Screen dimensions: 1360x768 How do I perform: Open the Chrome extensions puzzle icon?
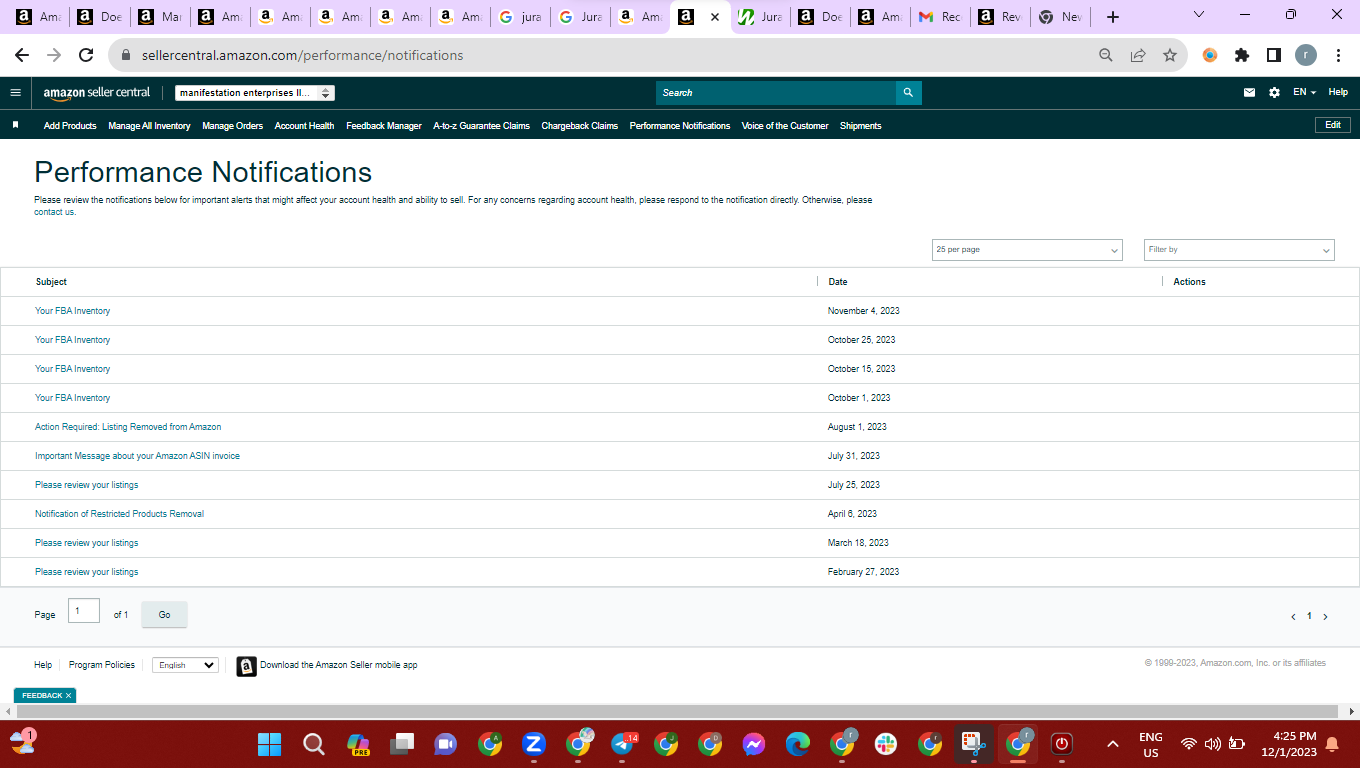click(x=1242, y=56)
